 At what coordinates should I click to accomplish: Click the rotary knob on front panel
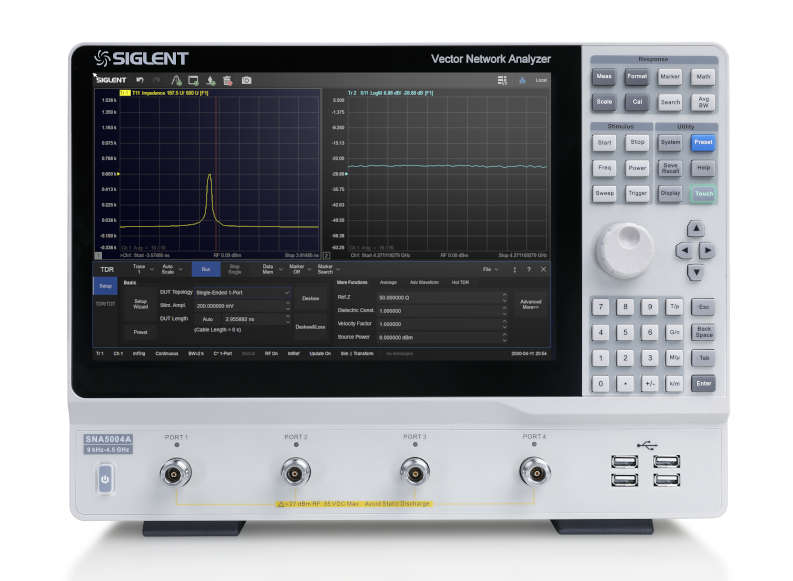point(625,250)
